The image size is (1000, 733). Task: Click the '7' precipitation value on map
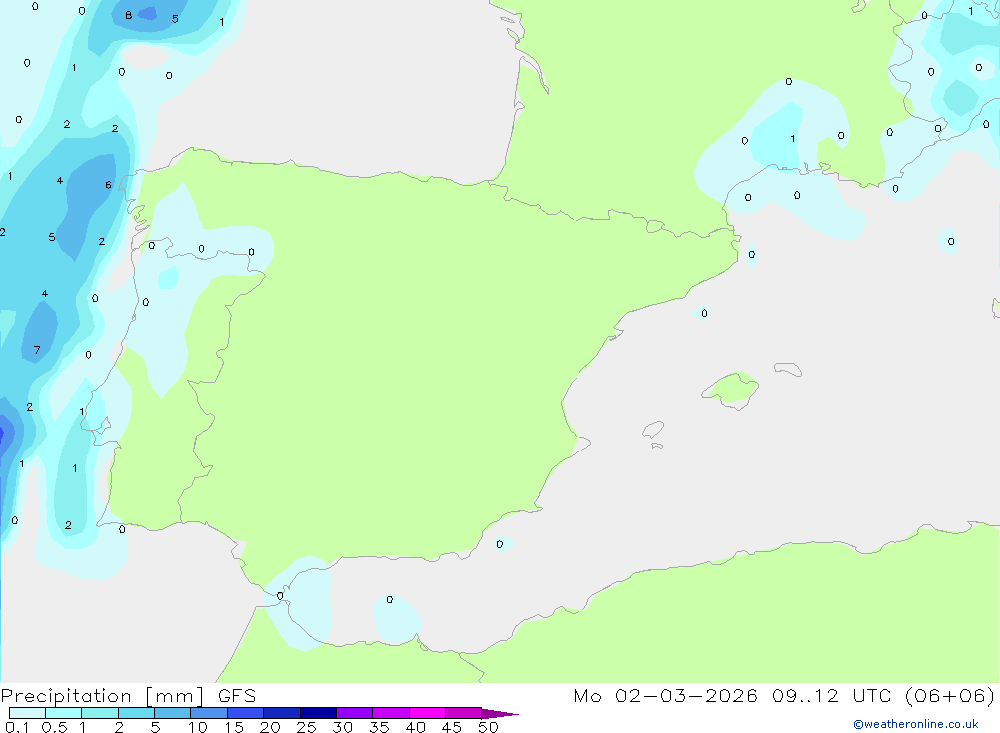(x=37, y=350)
